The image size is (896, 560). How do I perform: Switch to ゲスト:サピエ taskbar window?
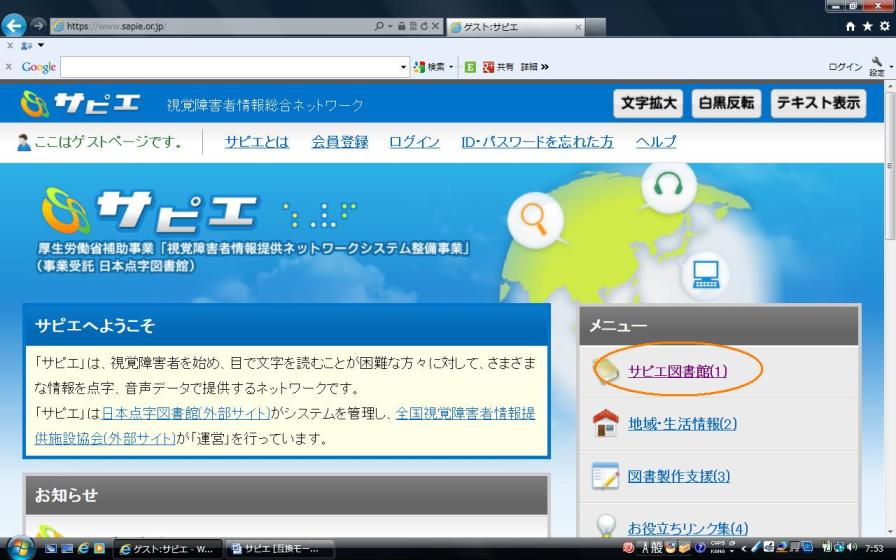coord(166,549)
